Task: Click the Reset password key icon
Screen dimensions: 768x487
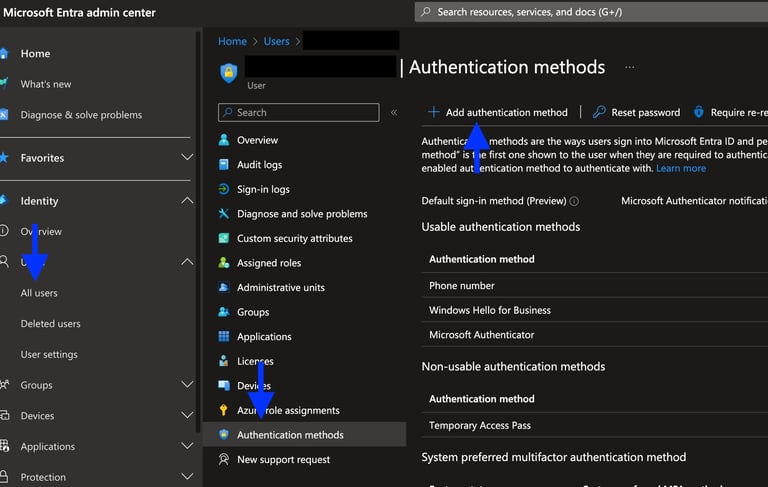Action: tap(599, 112)
